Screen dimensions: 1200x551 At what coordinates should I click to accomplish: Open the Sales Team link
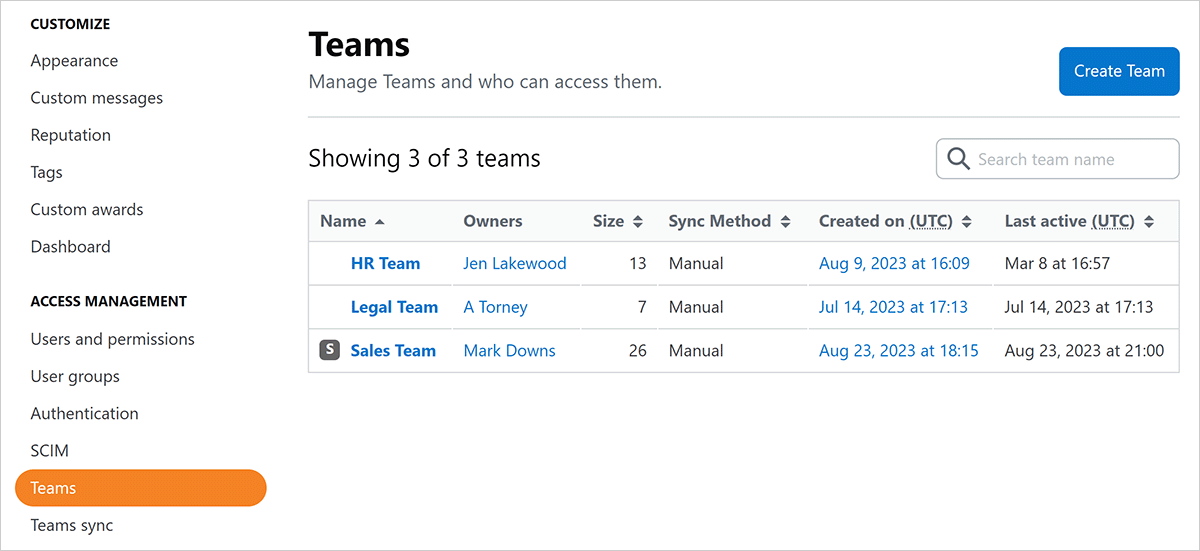click(393, 350)
